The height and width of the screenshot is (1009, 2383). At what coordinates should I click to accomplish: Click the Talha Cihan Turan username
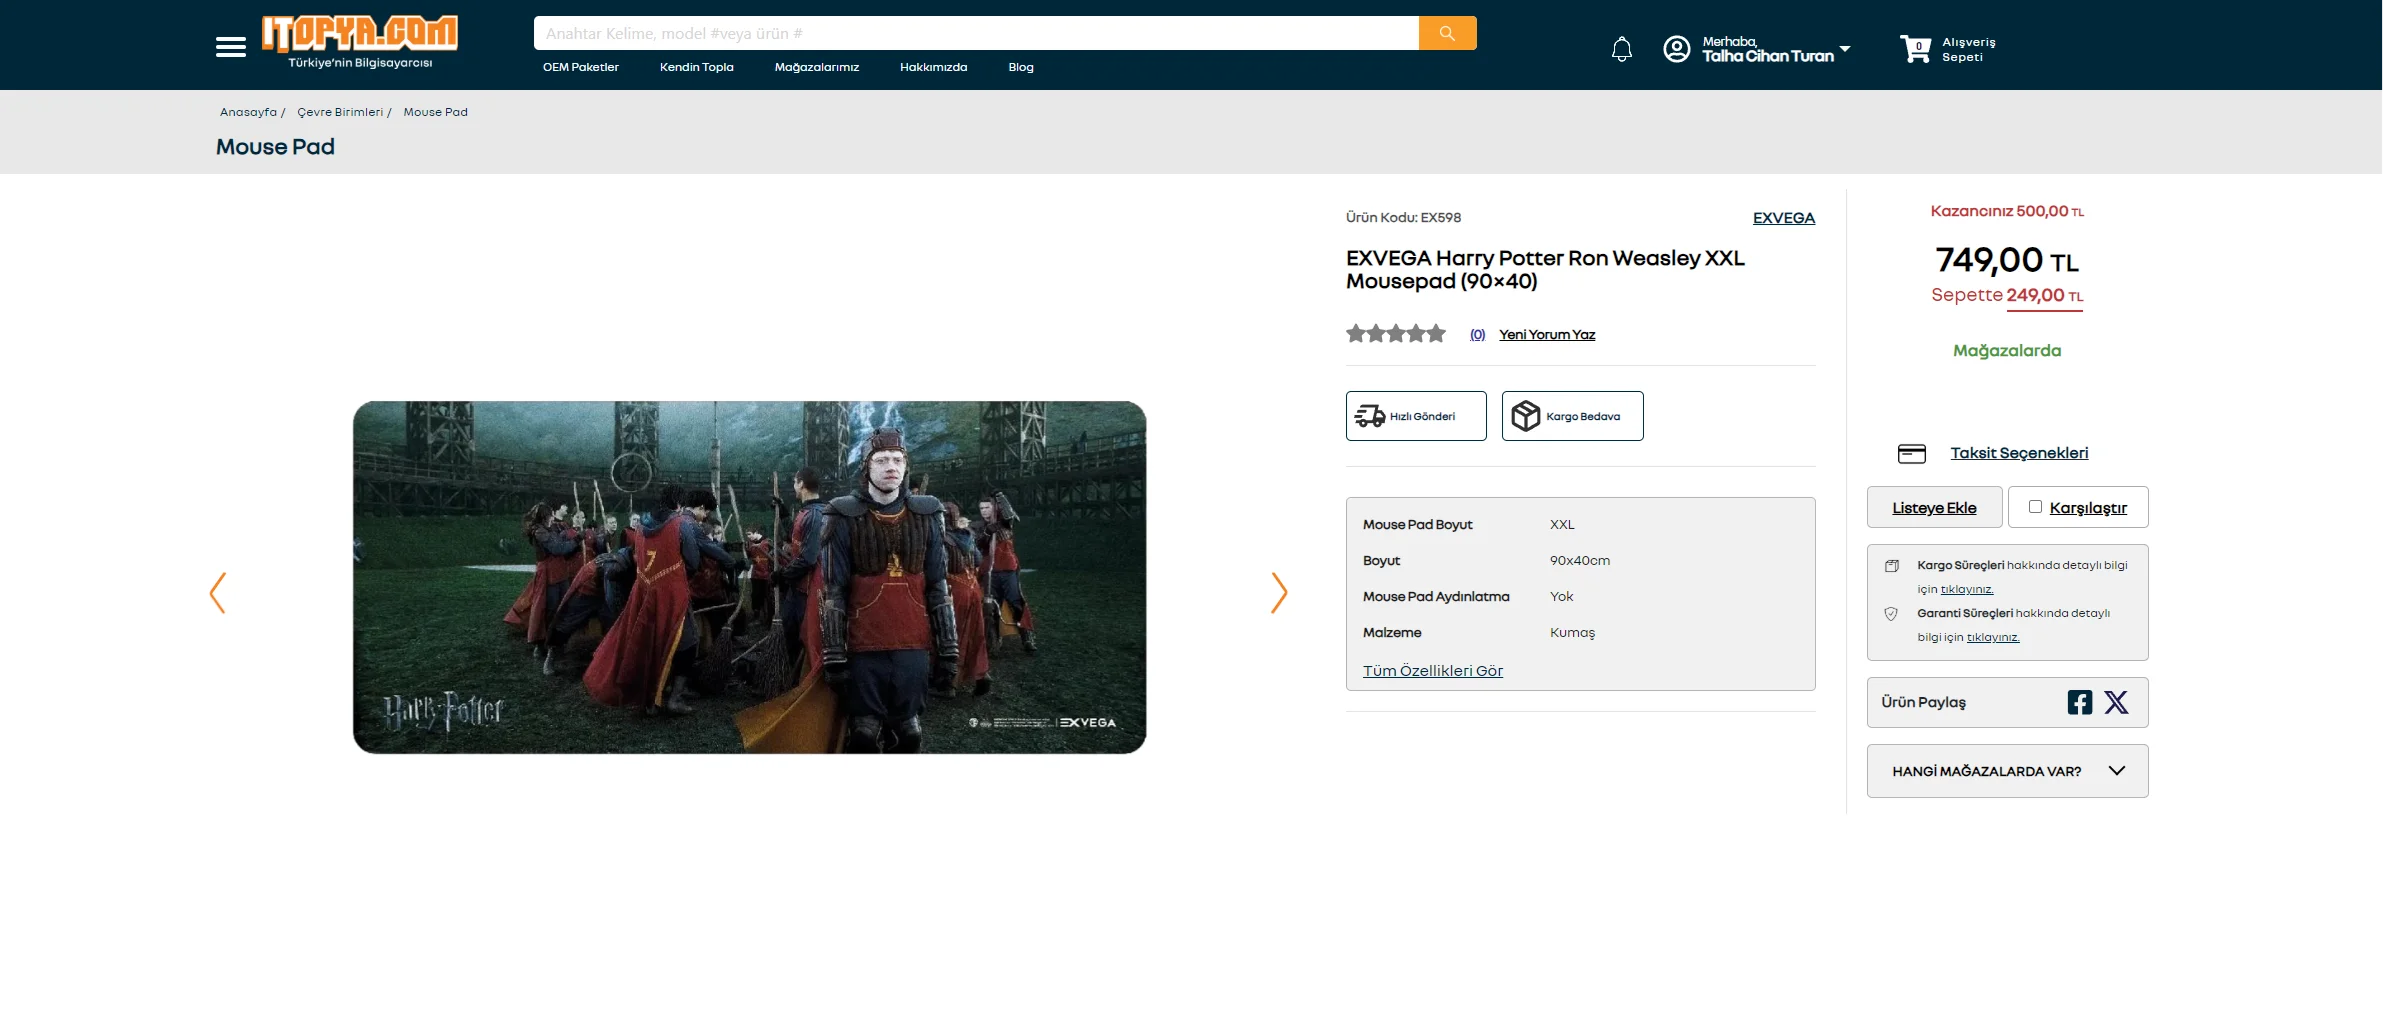click(x=1768, y=57)
